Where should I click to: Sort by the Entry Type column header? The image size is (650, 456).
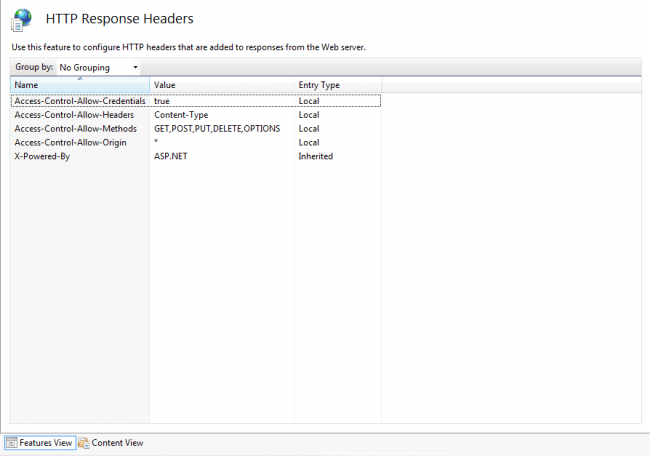337,85
